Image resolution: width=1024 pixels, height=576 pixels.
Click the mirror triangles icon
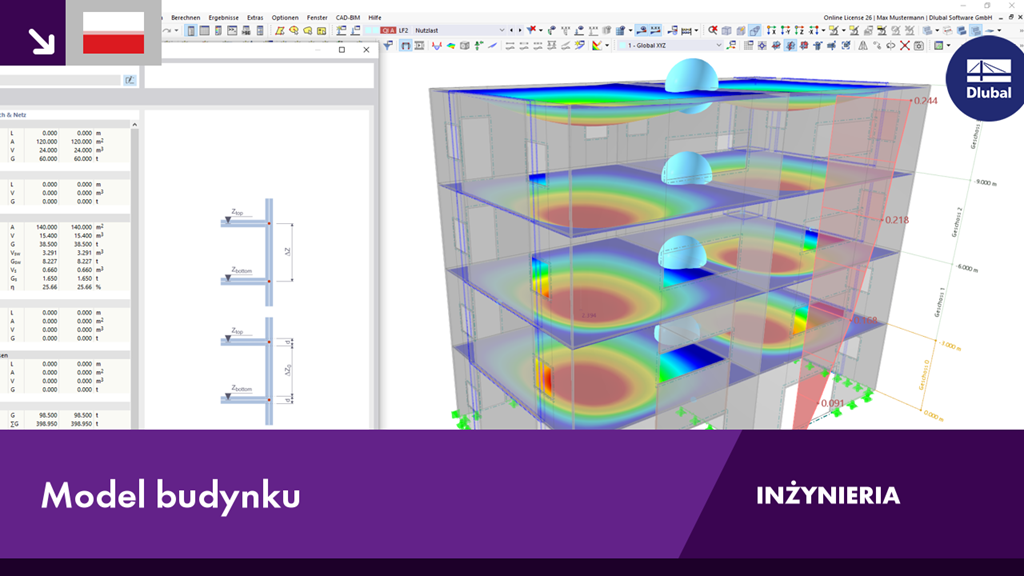click(x=863, y=45)
